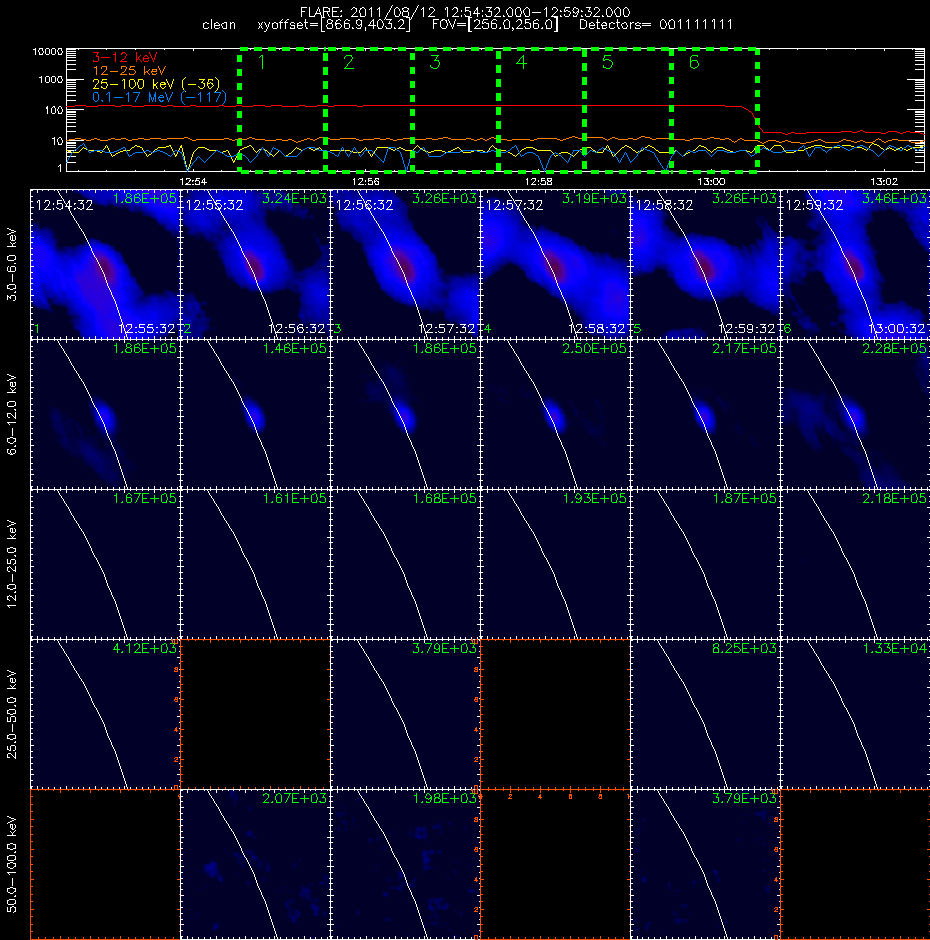Click the 12:54:32 start timestamp
The height and width of the screenshot is (940, 930).
(64, 206)
